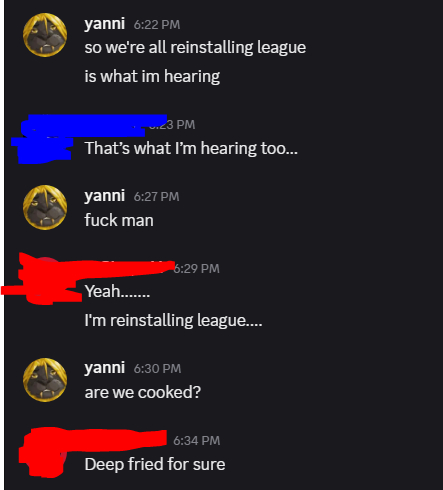This screenshot has width=443, height=490.
Task: Open yanni's username at 6:22 PM
Action: click(x=105, y=24)
